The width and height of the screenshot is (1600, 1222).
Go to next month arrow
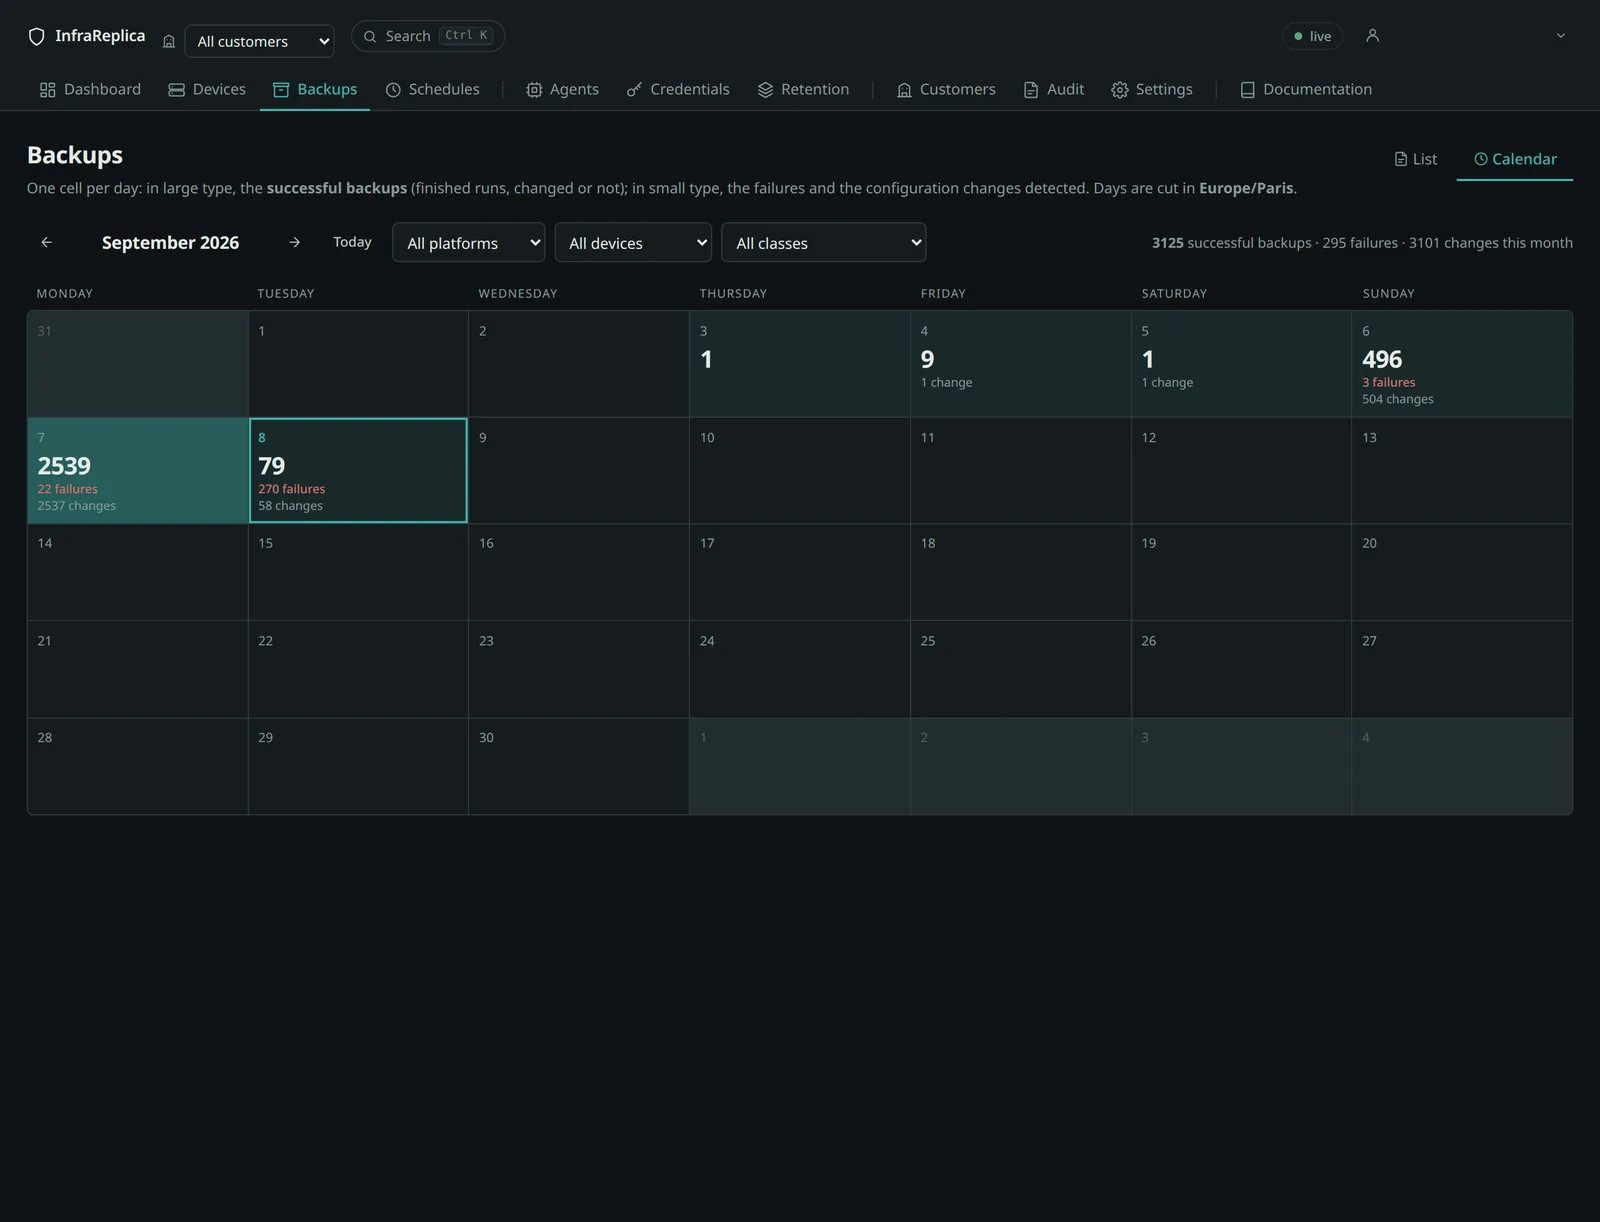(294, 242)
